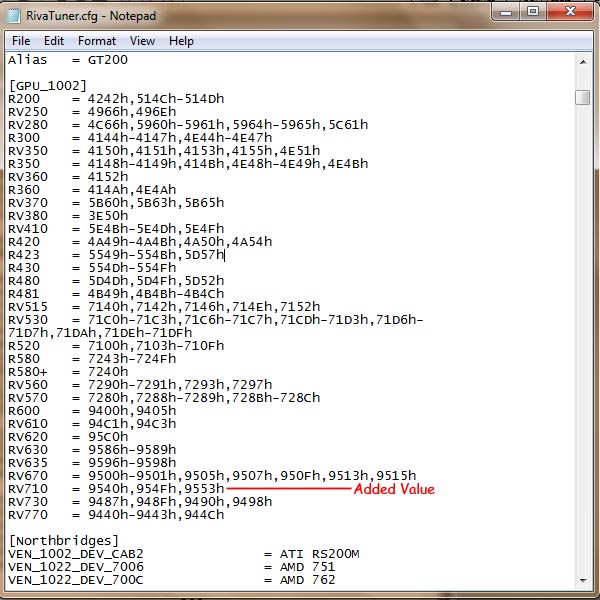Viewport: 600px width, 600px height.
Task: Place cursor on the RV250 line
Action: pos(92,112)
